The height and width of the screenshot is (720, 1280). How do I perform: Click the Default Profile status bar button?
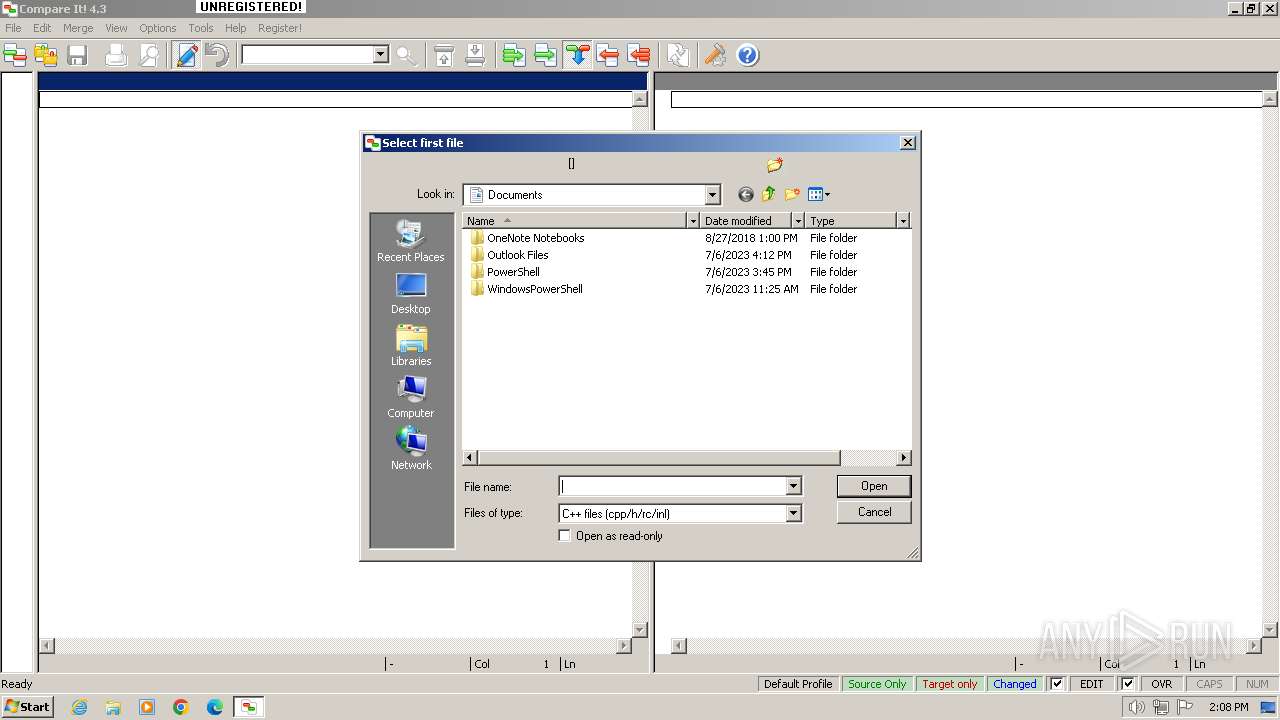[x=798, y=684]
